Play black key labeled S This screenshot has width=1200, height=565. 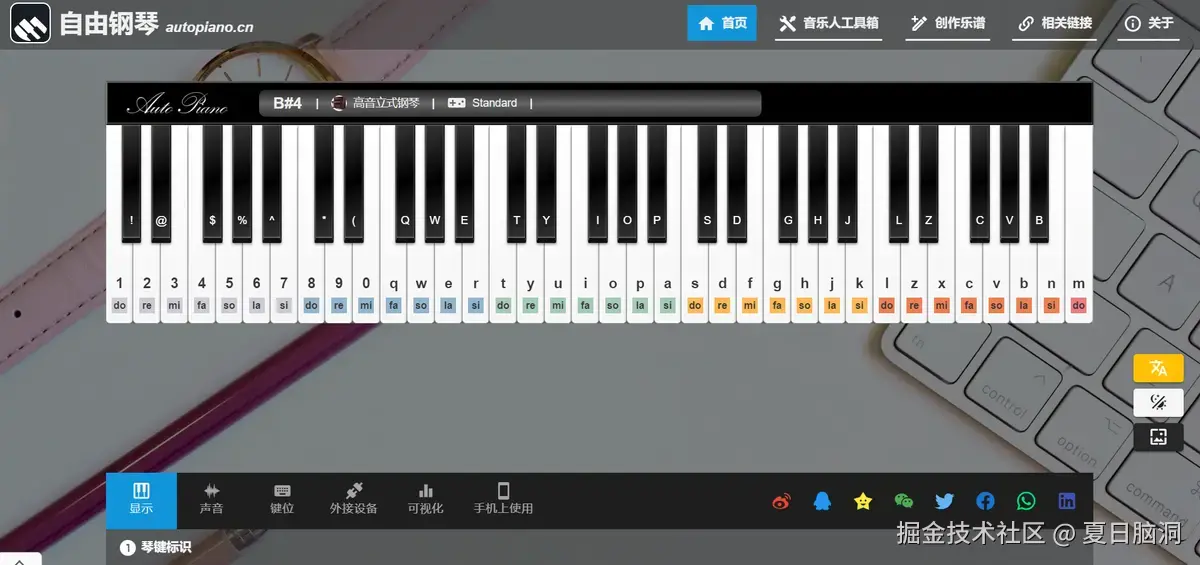point(707,183)
